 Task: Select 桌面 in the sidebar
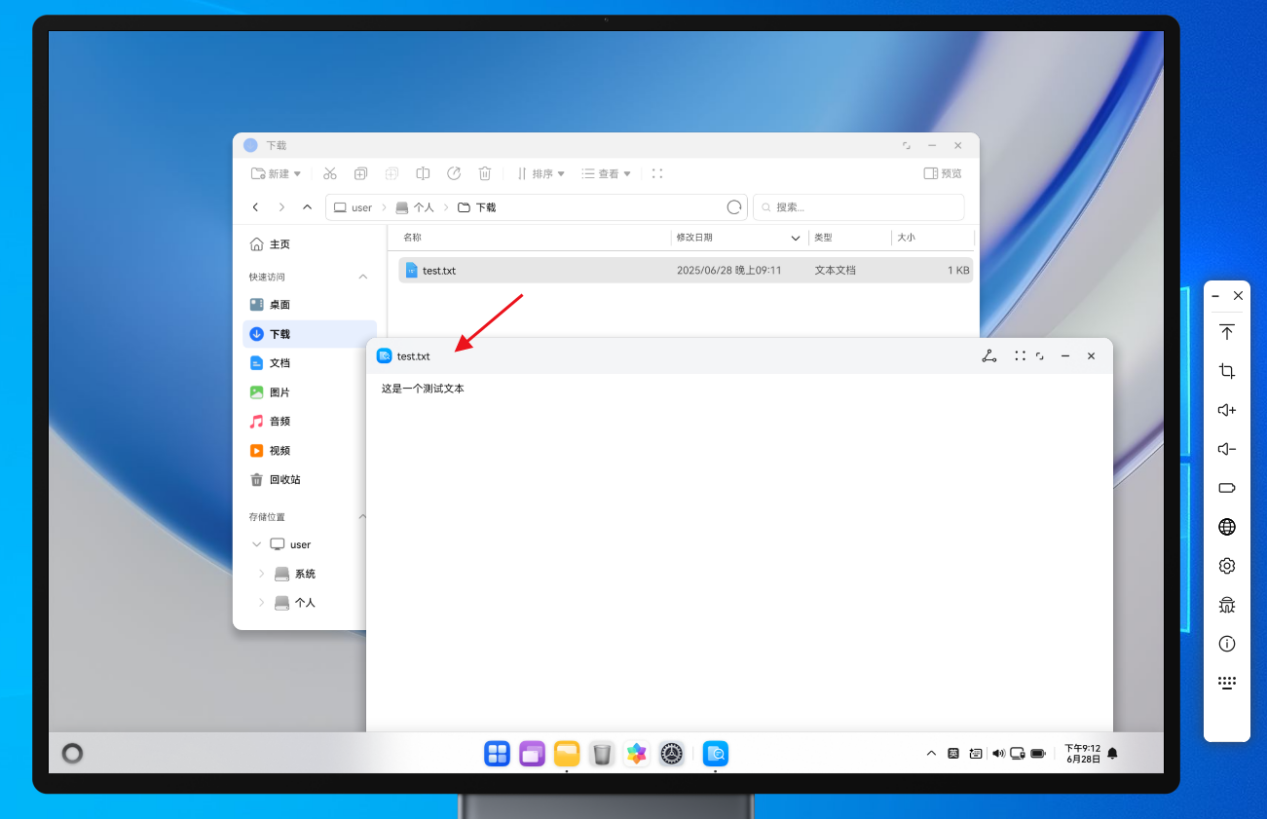(279, 305)
